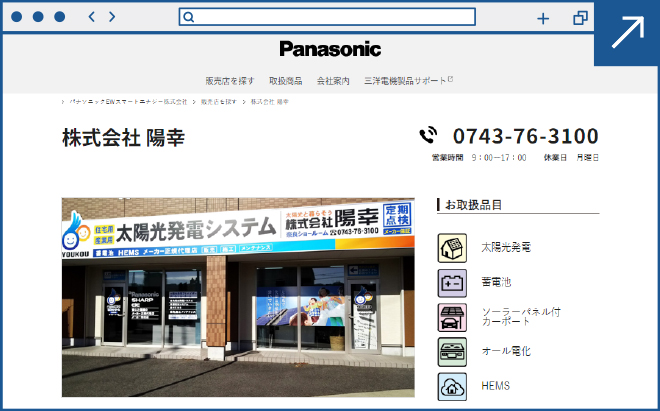
Task: Click the phone handset icon
Action: point(428,135)
